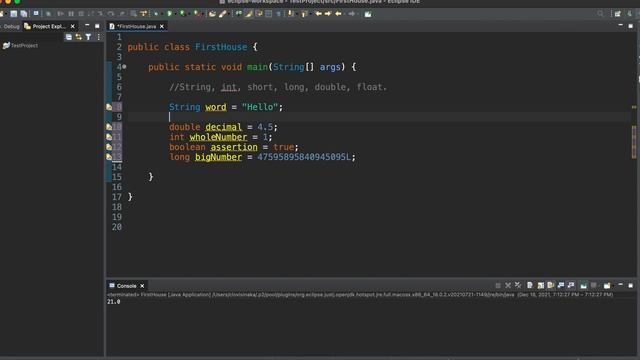The width and height of the screenshot is (640, 360).
Task: Toggle Word Wrap toolbar icon
Action: click(259, 14)
